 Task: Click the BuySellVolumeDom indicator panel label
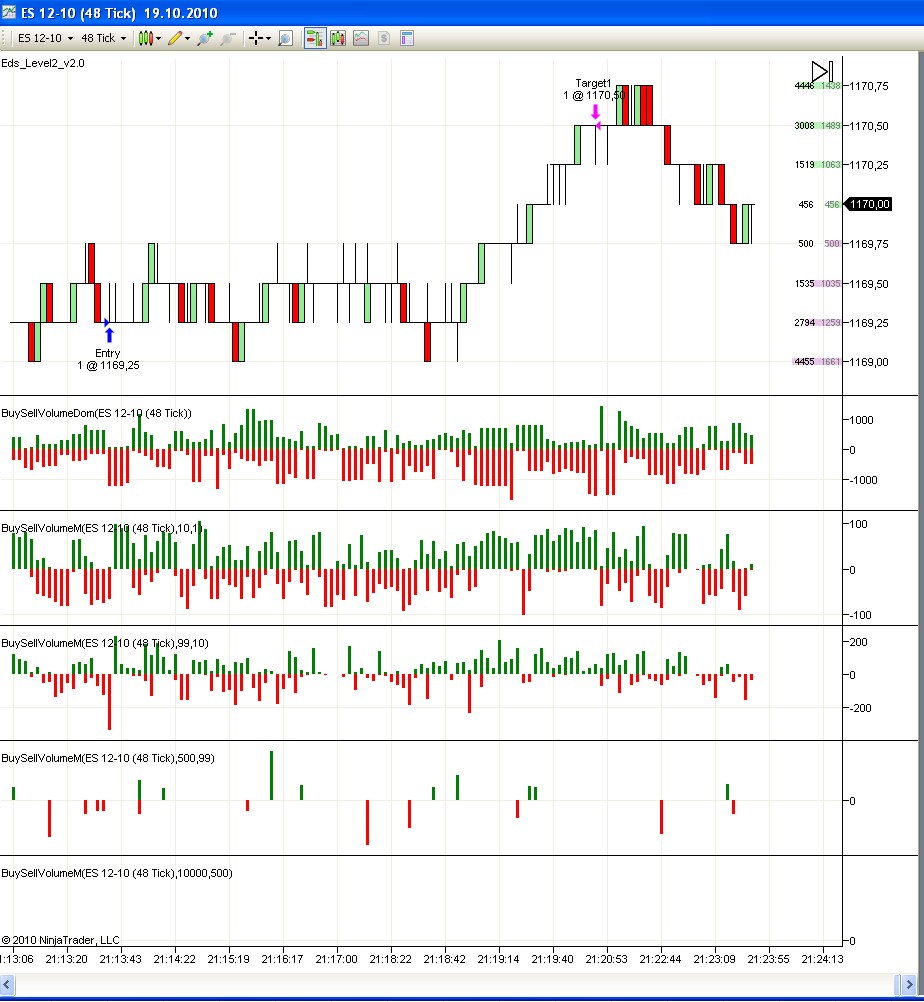[x=96, y=413]
